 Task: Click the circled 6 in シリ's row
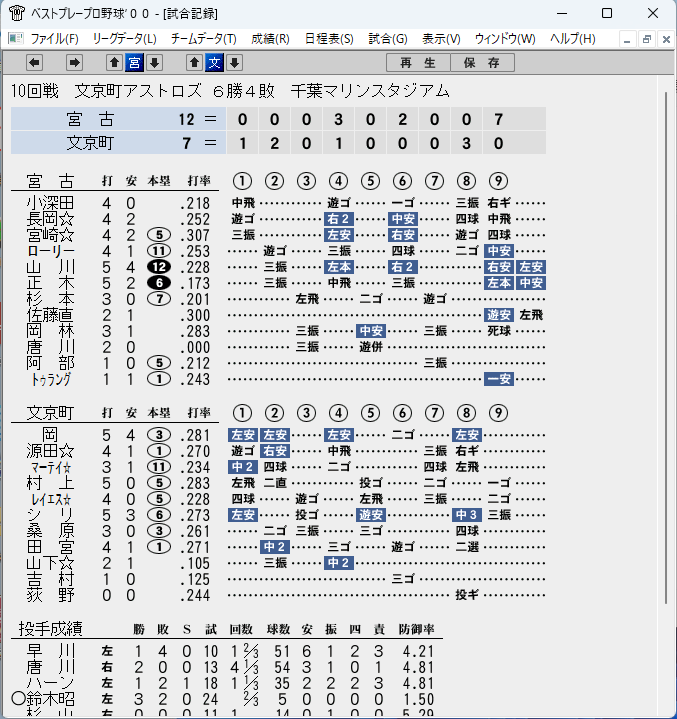[x=159, y=515]
